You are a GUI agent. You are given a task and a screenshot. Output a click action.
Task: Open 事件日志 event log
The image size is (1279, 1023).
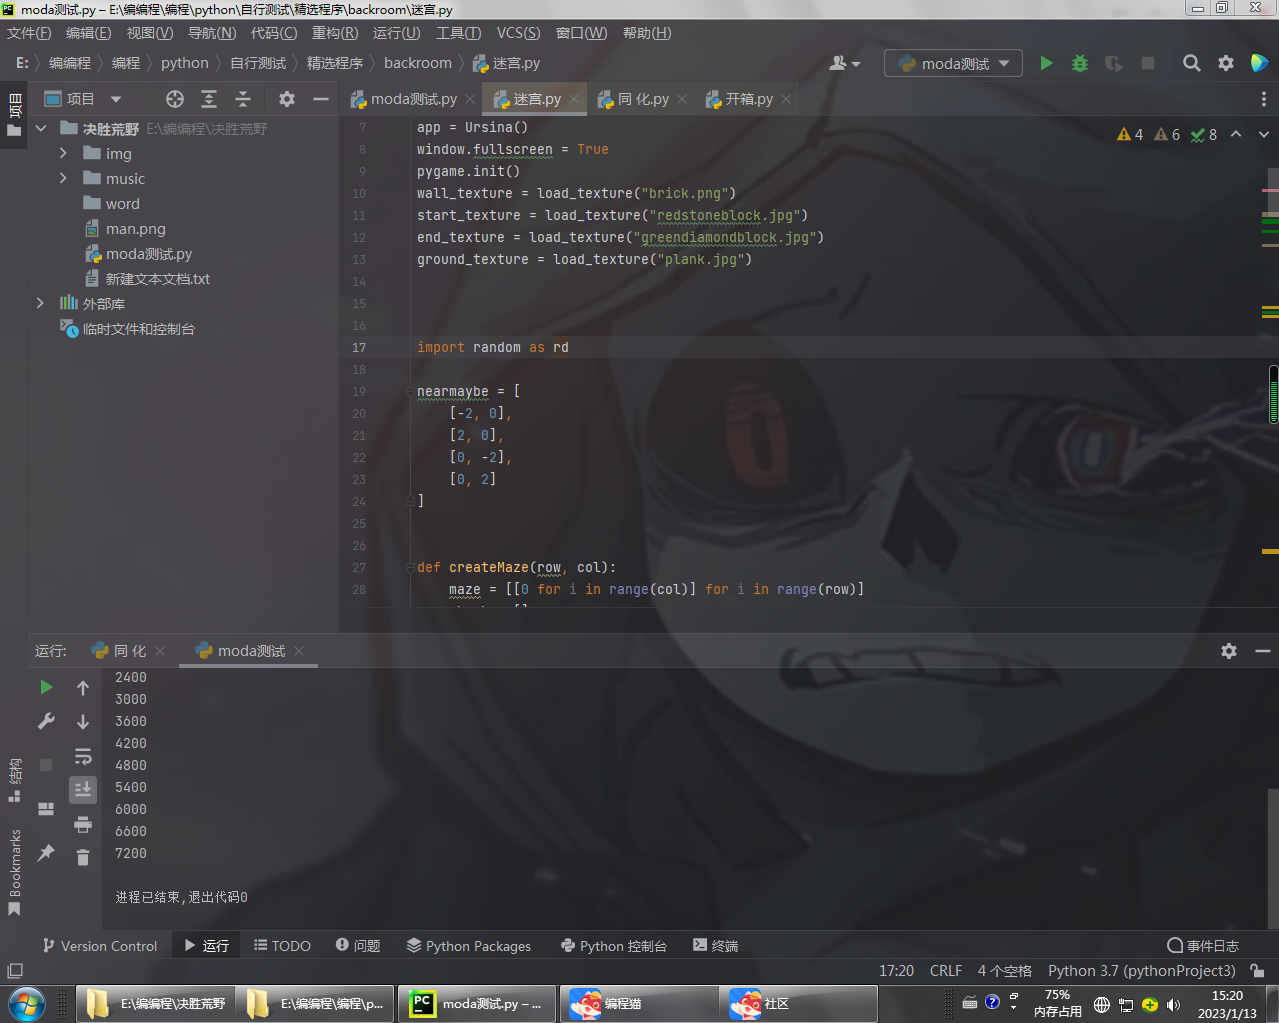tap(1203, 946)
